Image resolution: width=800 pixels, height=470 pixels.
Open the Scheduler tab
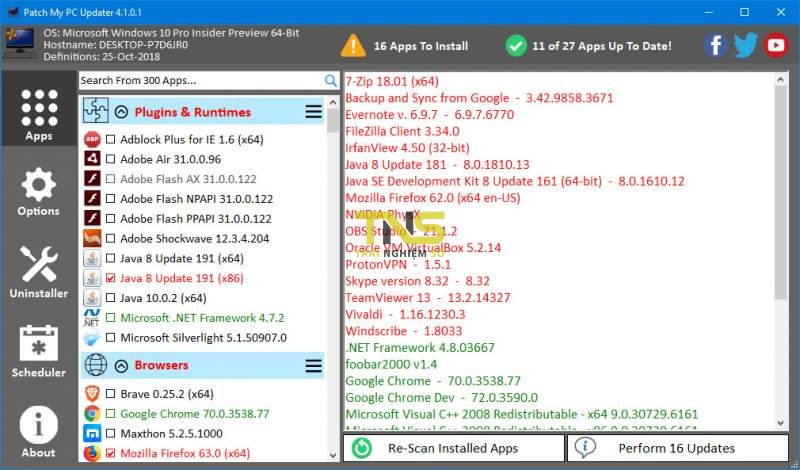[39, 351]
